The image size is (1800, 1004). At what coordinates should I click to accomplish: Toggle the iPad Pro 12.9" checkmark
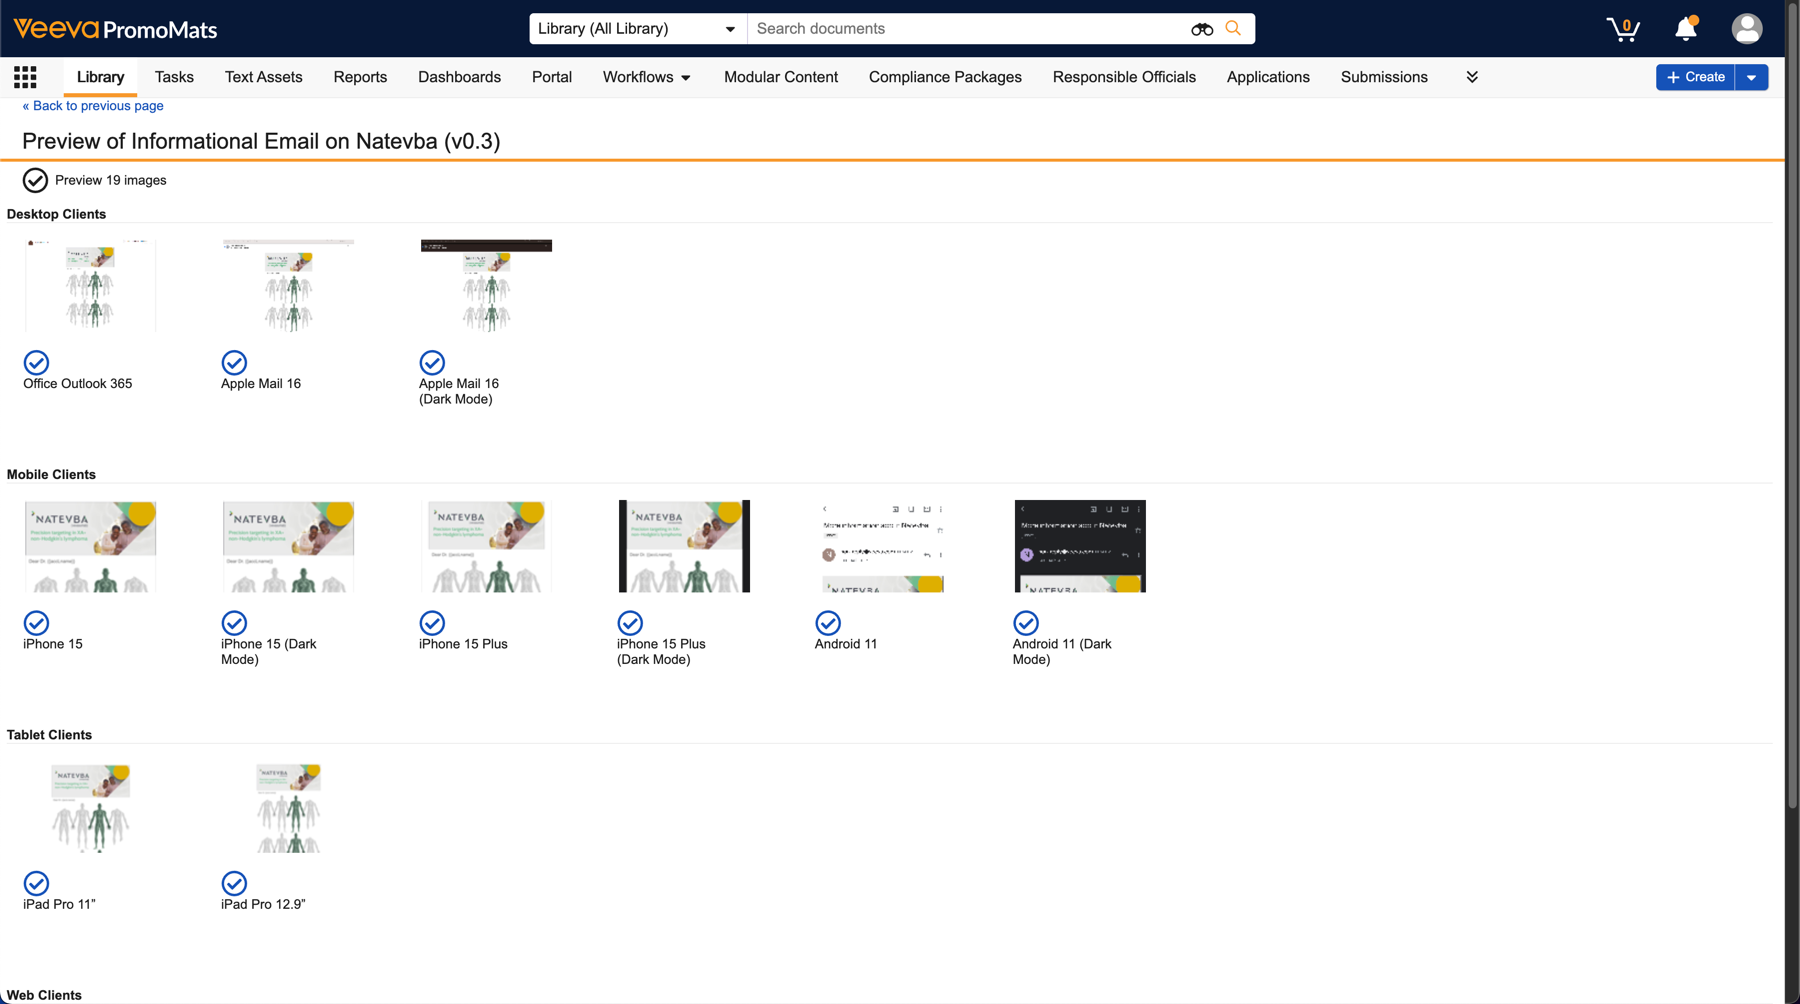(234, 883)
